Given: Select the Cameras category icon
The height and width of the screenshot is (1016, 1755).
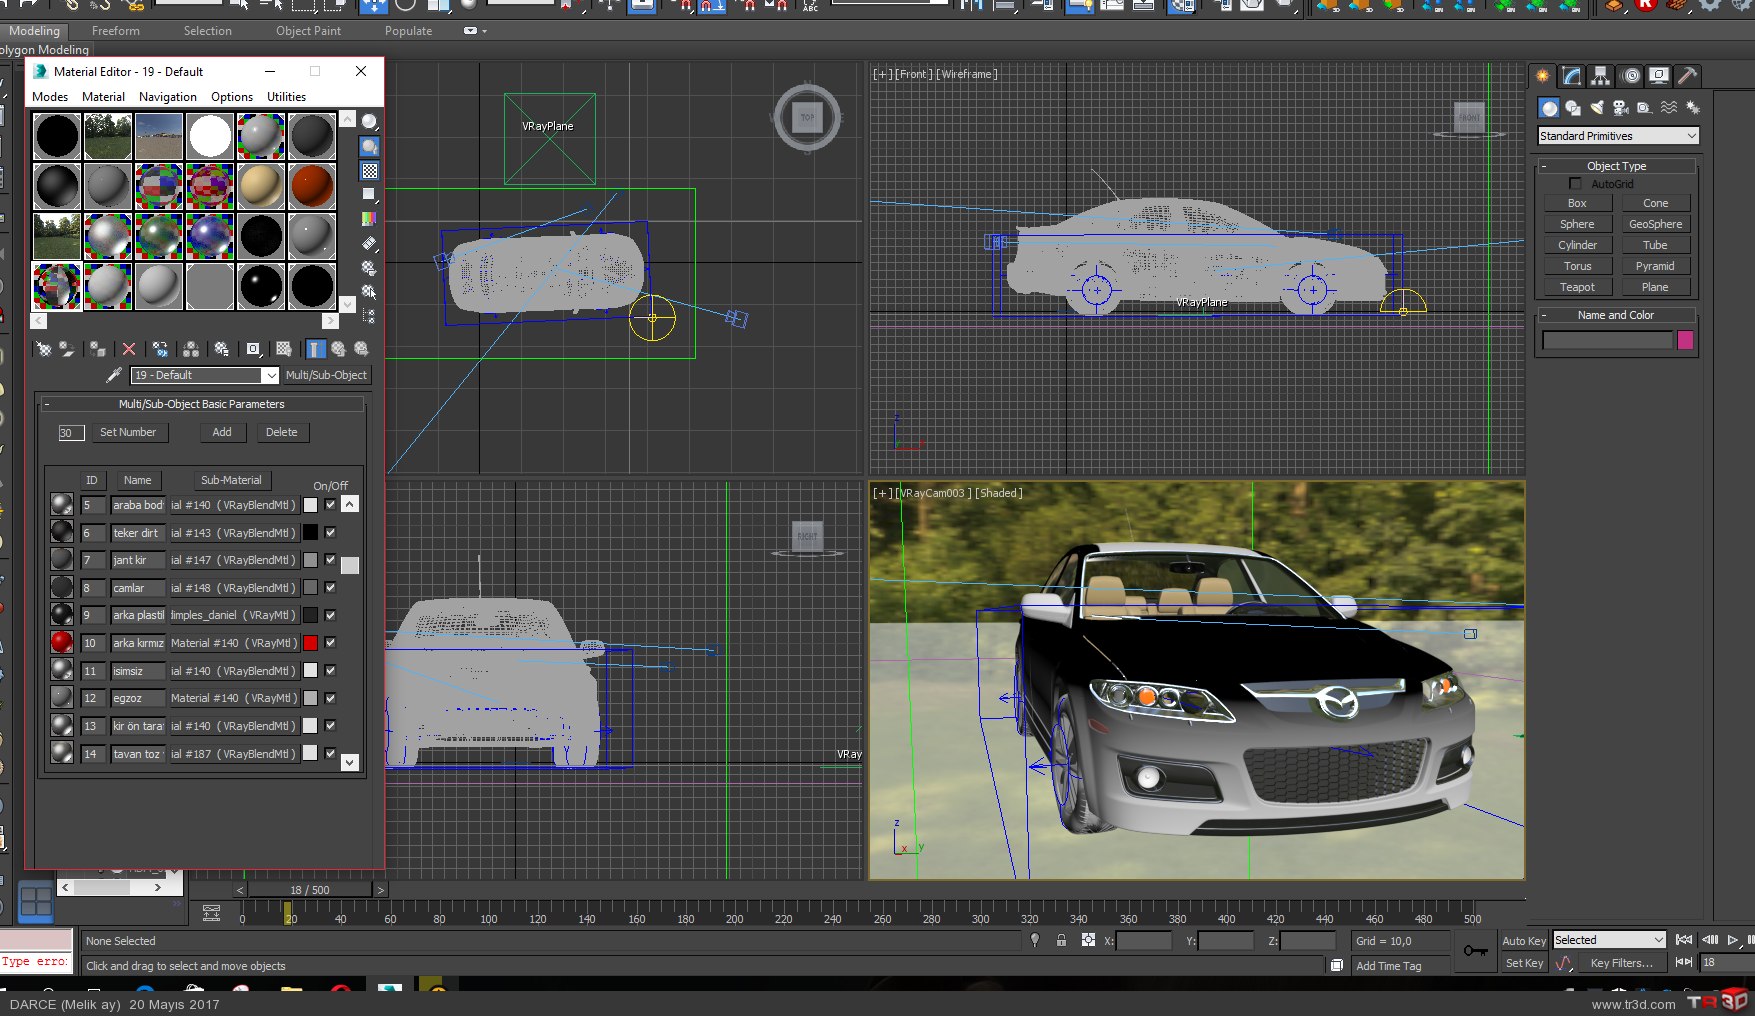Looking at the screenshot, I should click(x=1620, y=108).
